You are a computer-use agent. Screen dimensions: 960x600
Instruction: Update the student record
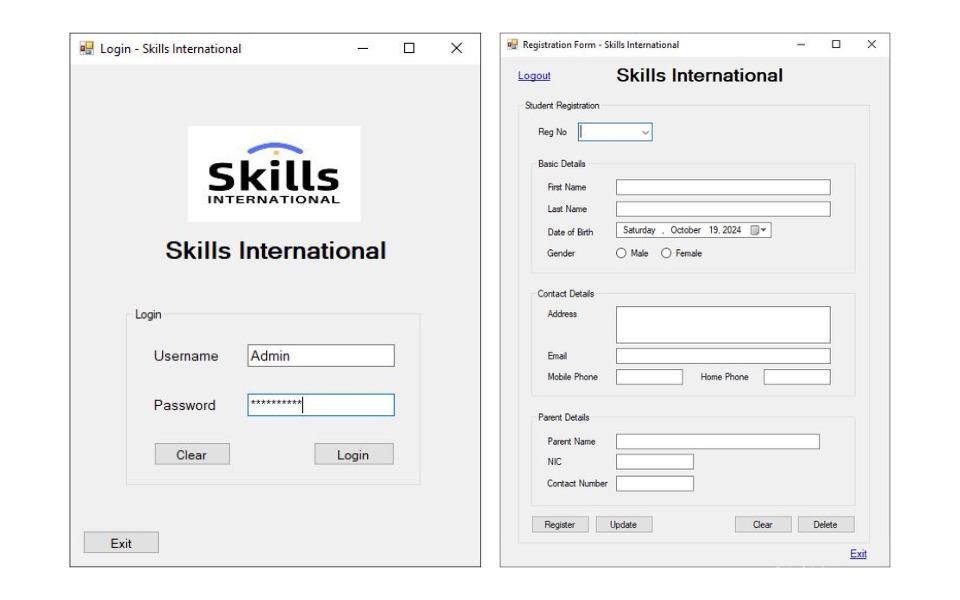coord(624,524)
